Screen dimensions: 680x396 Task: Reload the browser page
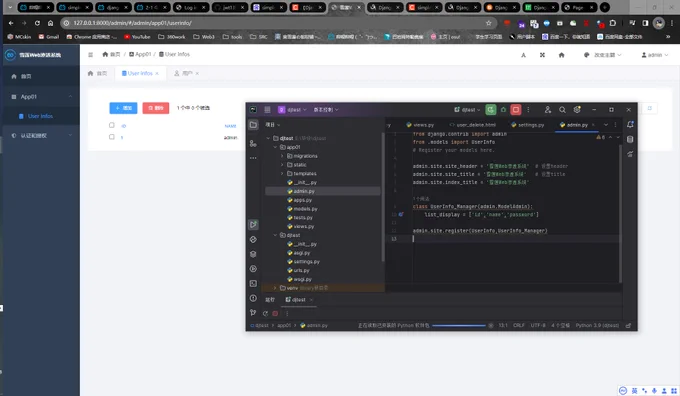pos(37,23)
